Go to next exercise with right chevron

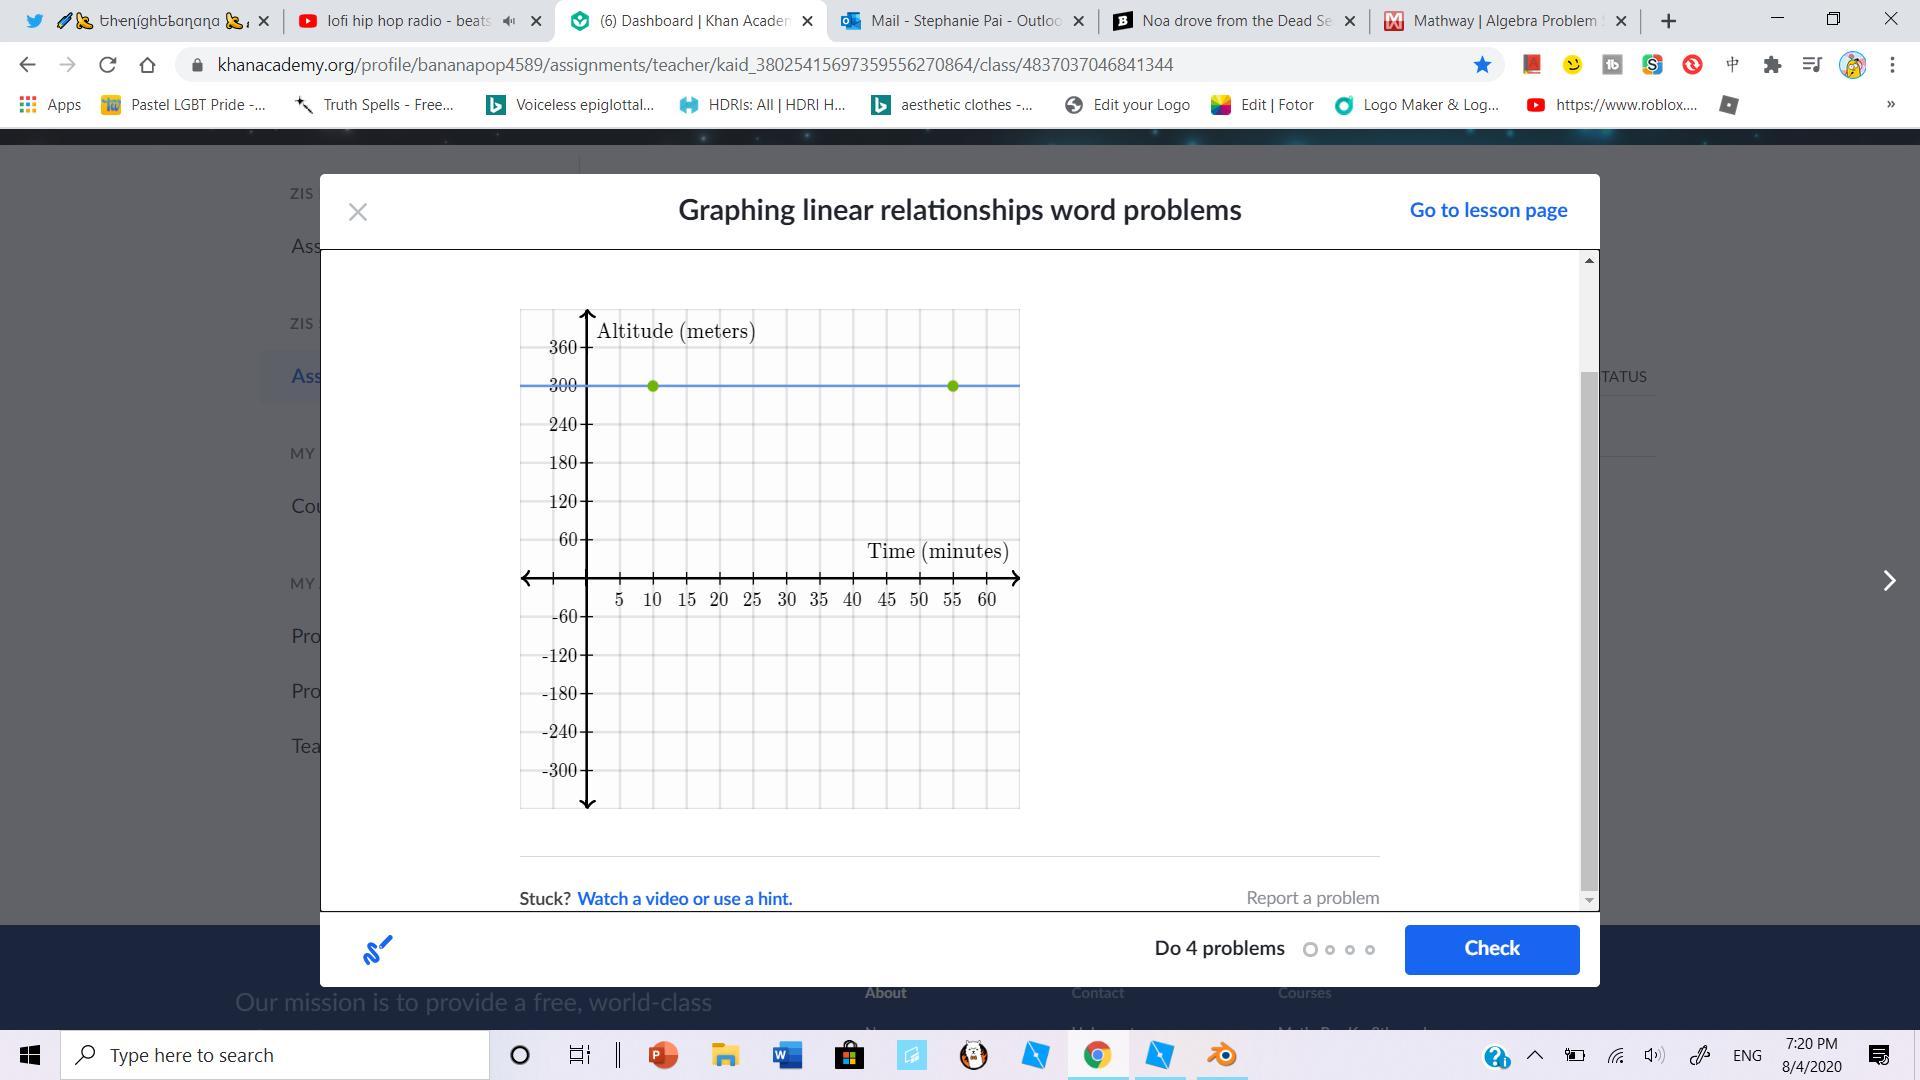tap(1888, 581)
